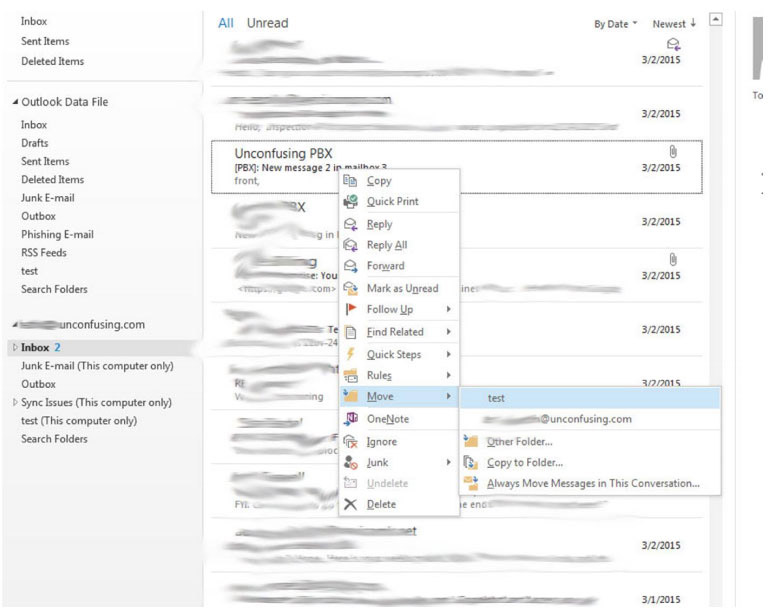The image size is (775, 613).
Task: Choose the @unconfusing.com move destination
Action: coord(590,419)
